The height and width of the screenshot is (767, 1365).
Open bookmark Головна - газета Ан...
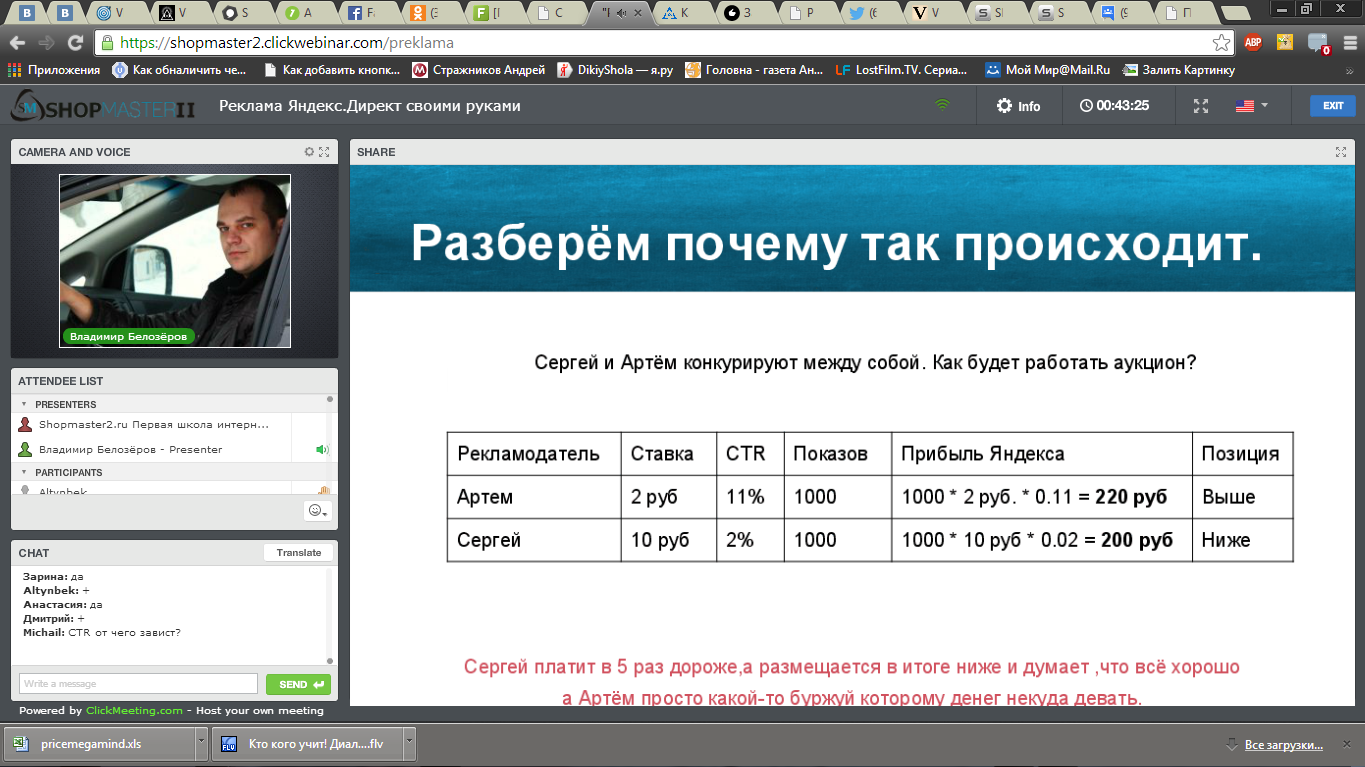click(x=754, y=70)
